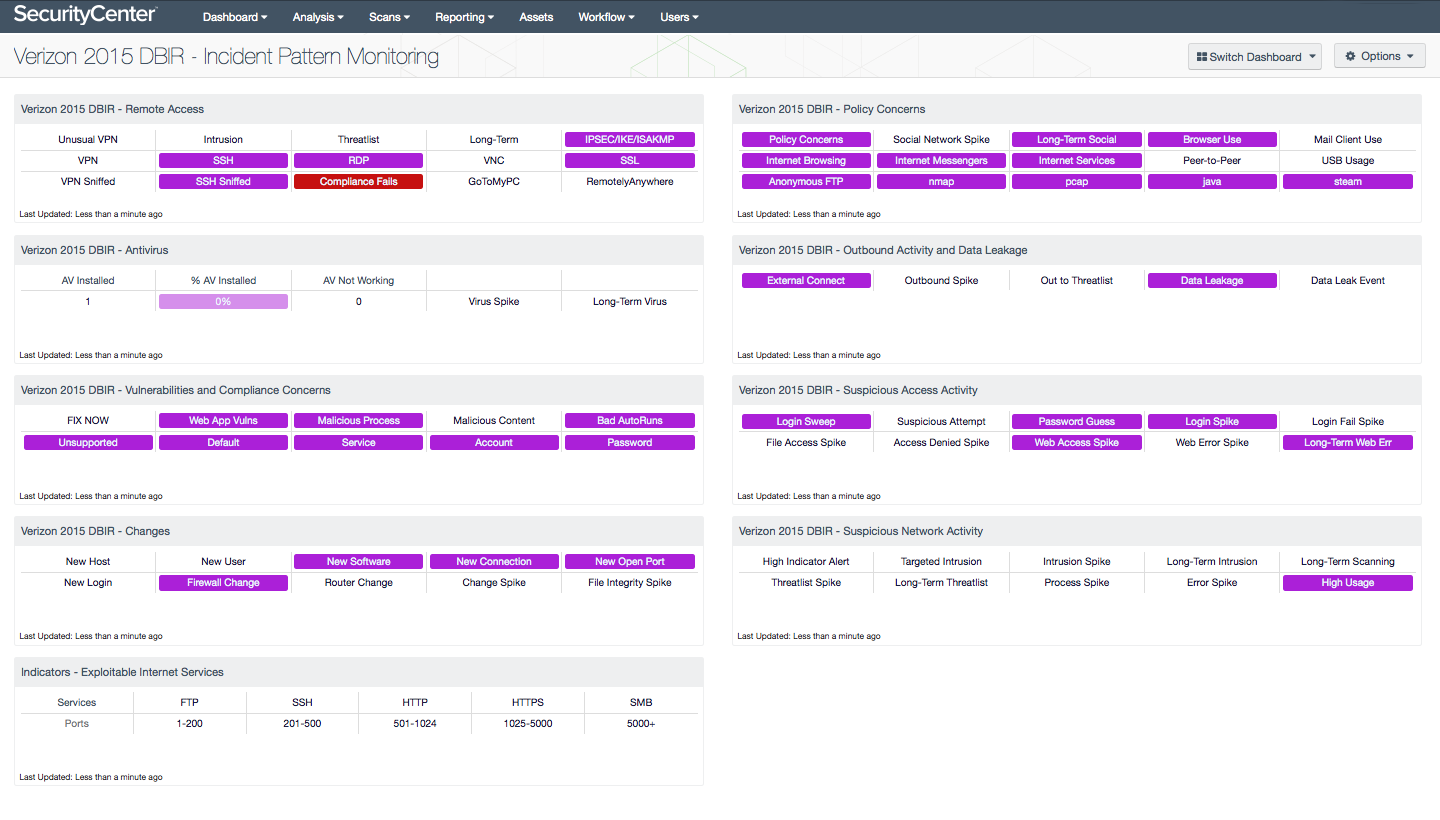Click the SSH Sniffed indicator
This screenshot has height=820, width=1440.
pyautogui.click(x=223, y=182)
